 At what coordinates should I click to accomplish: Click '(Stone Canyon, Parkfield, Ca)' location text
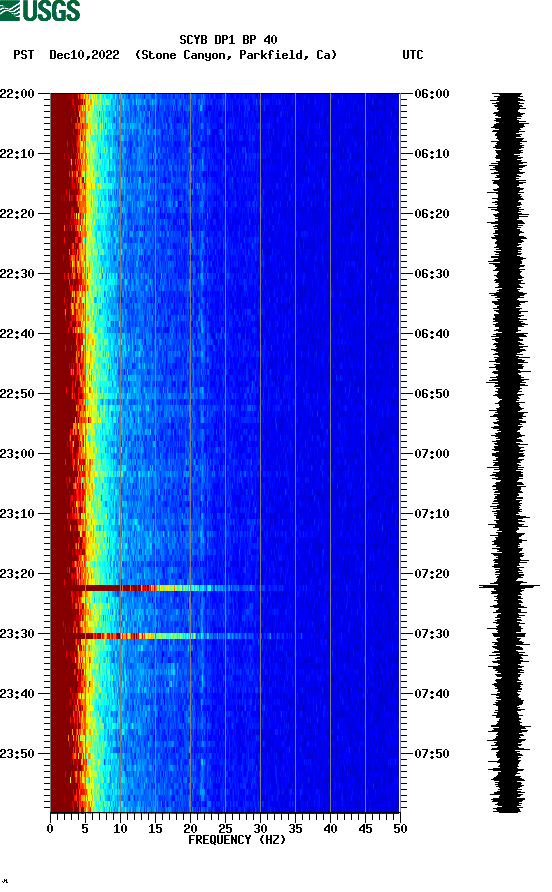[236, 55]
